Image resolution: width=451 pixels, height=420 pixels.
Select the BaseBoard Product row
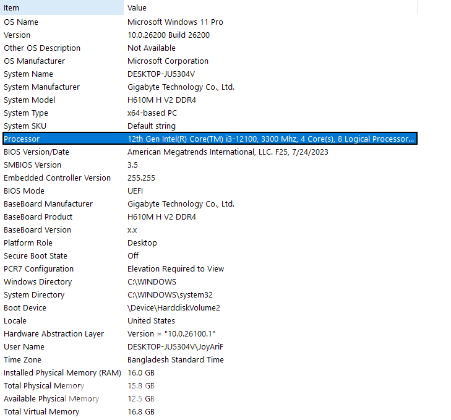(x=209, y=217)
